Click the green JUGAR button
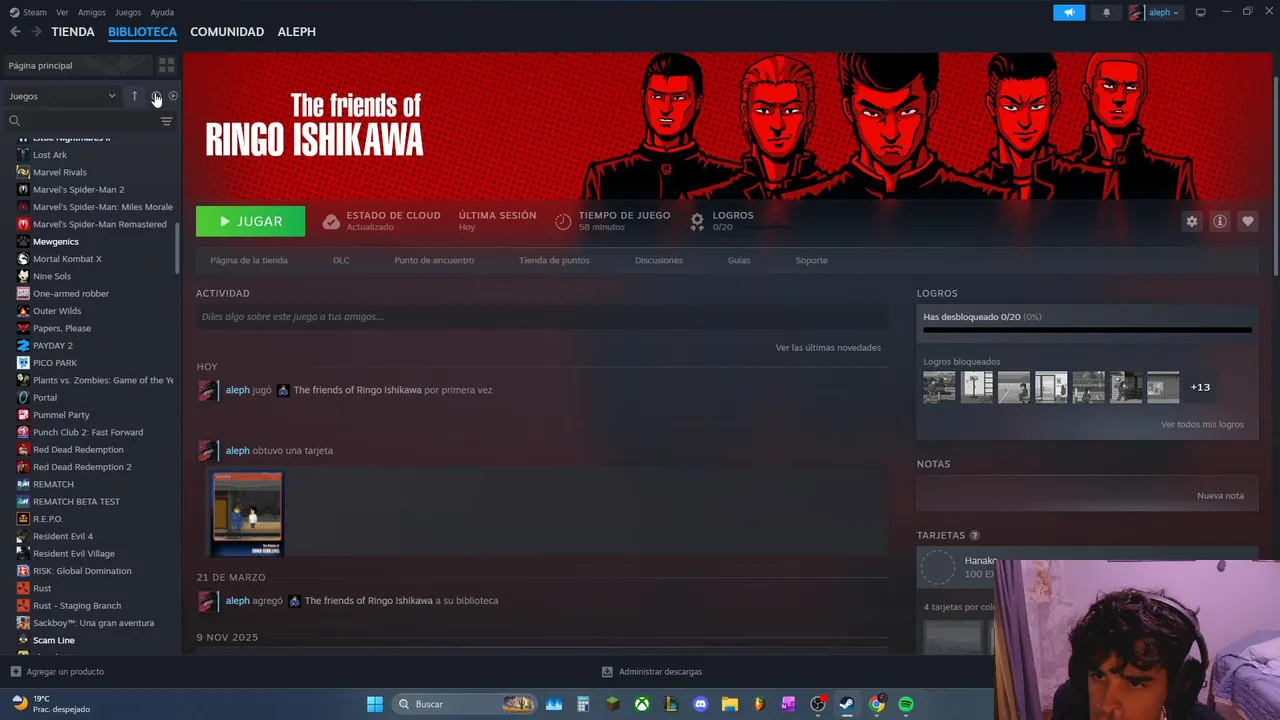The image size is (1280, 720). pos(251,221)
